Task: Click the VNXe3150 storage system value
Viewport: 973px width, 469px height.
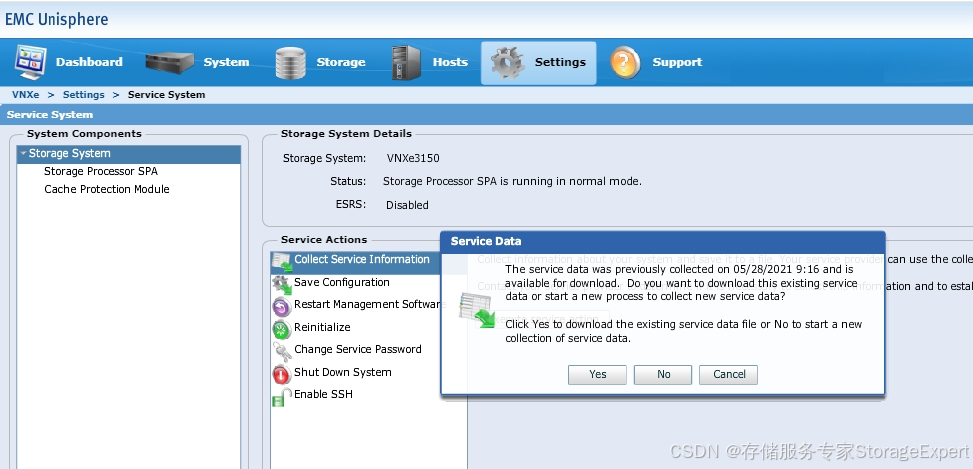Action: pyautogui.click(x=413, y=158)
